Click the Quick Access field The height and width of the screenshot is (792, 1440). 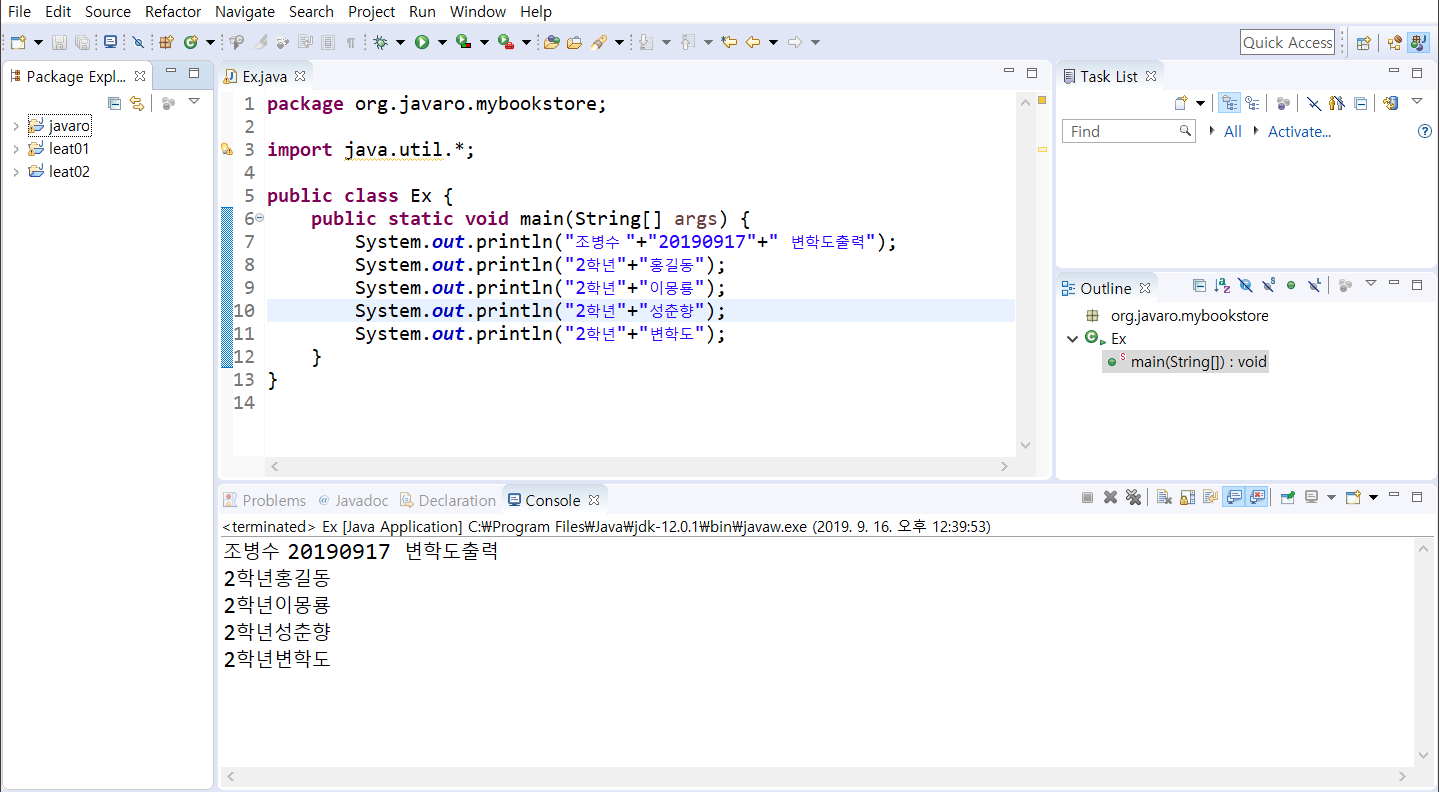click(x=1288, y=42)
